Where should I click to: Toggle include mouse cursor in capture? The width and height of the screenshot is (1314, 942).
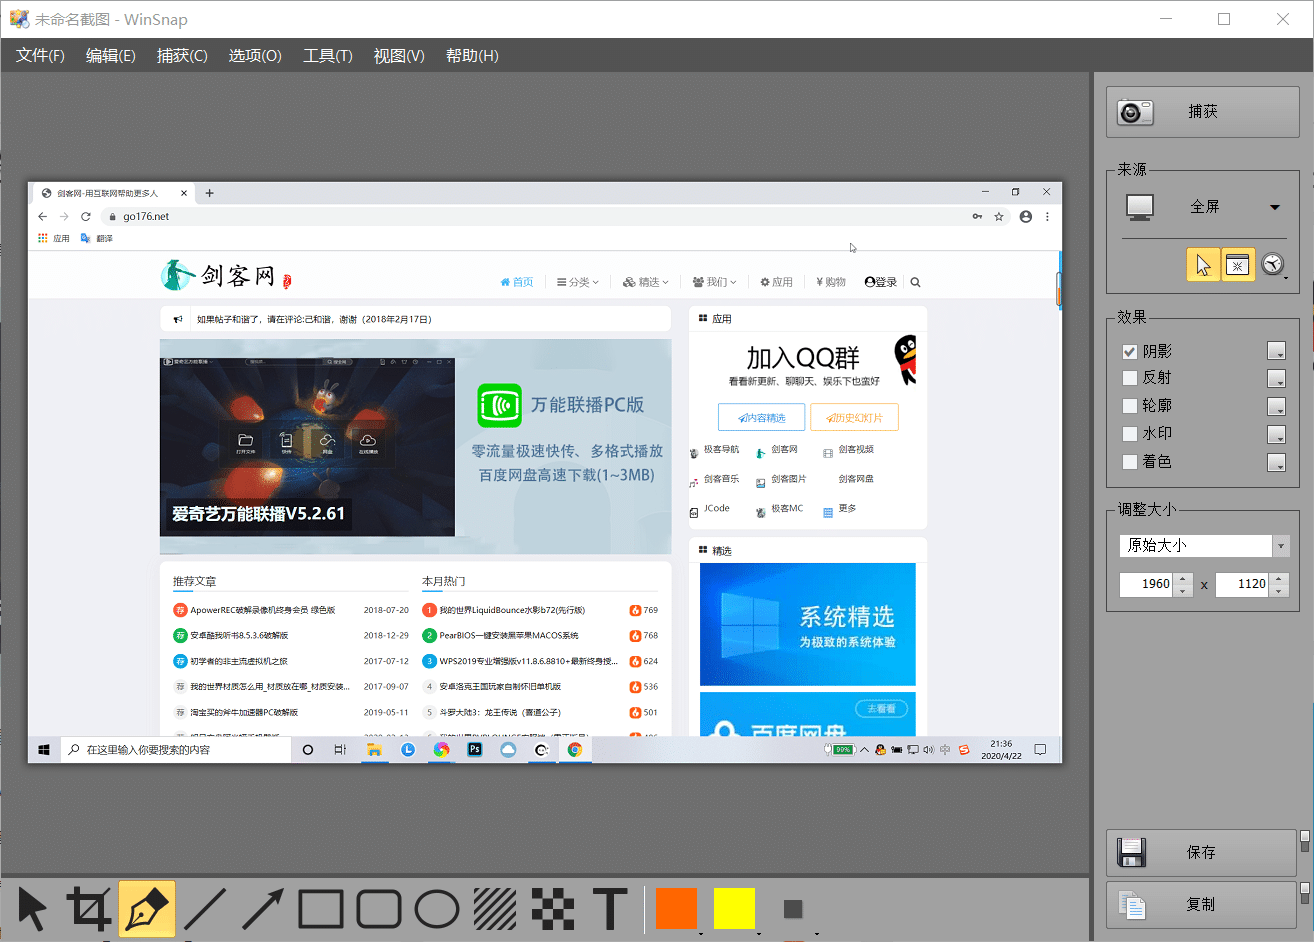[x=1203, y=264]
